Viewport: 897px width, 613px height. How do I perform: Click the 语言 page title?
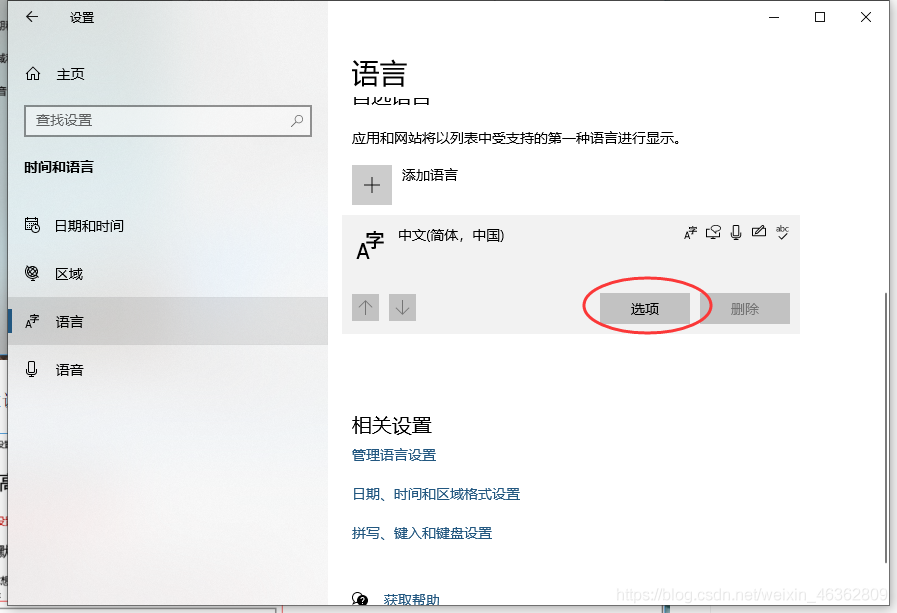pos(379,74)
